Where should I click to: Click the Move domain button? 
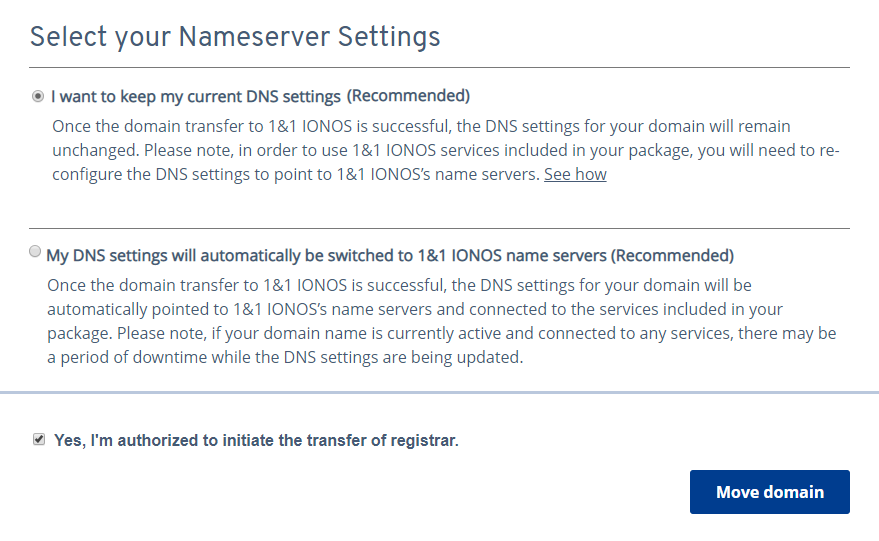pos(769,492)
